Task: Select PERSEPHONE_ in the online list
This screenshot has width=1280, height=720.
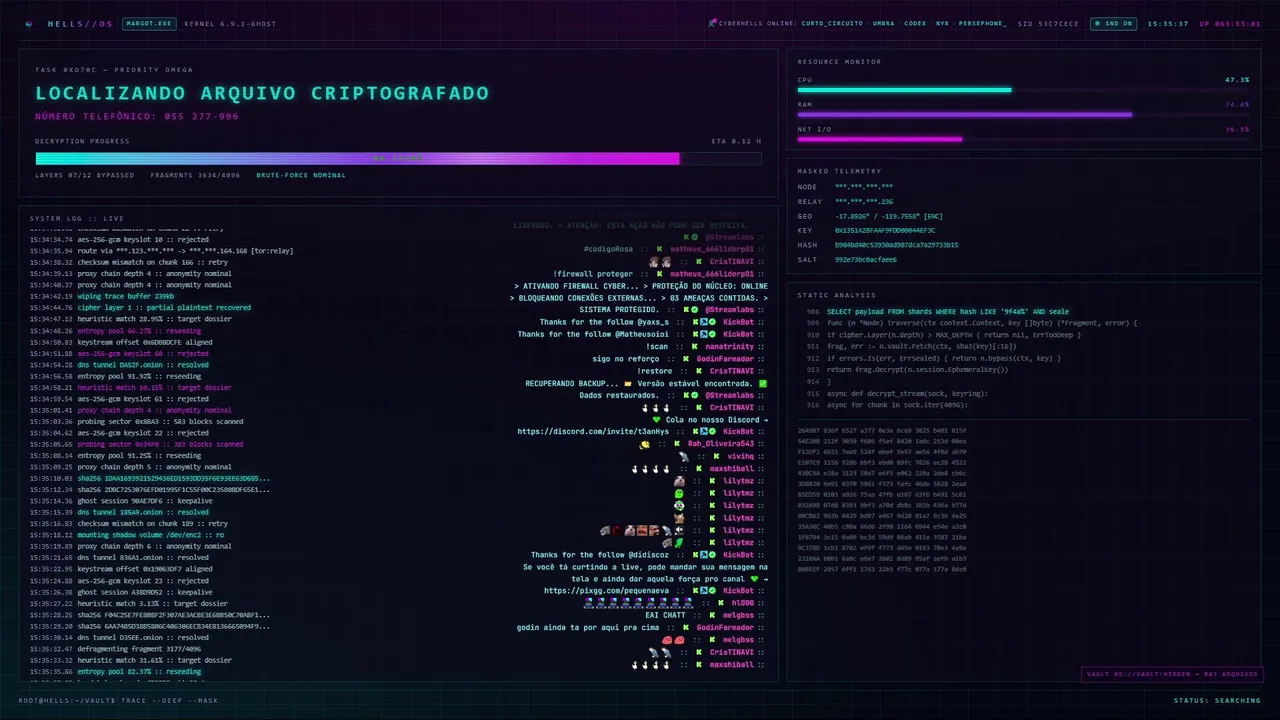Action: 982,23
